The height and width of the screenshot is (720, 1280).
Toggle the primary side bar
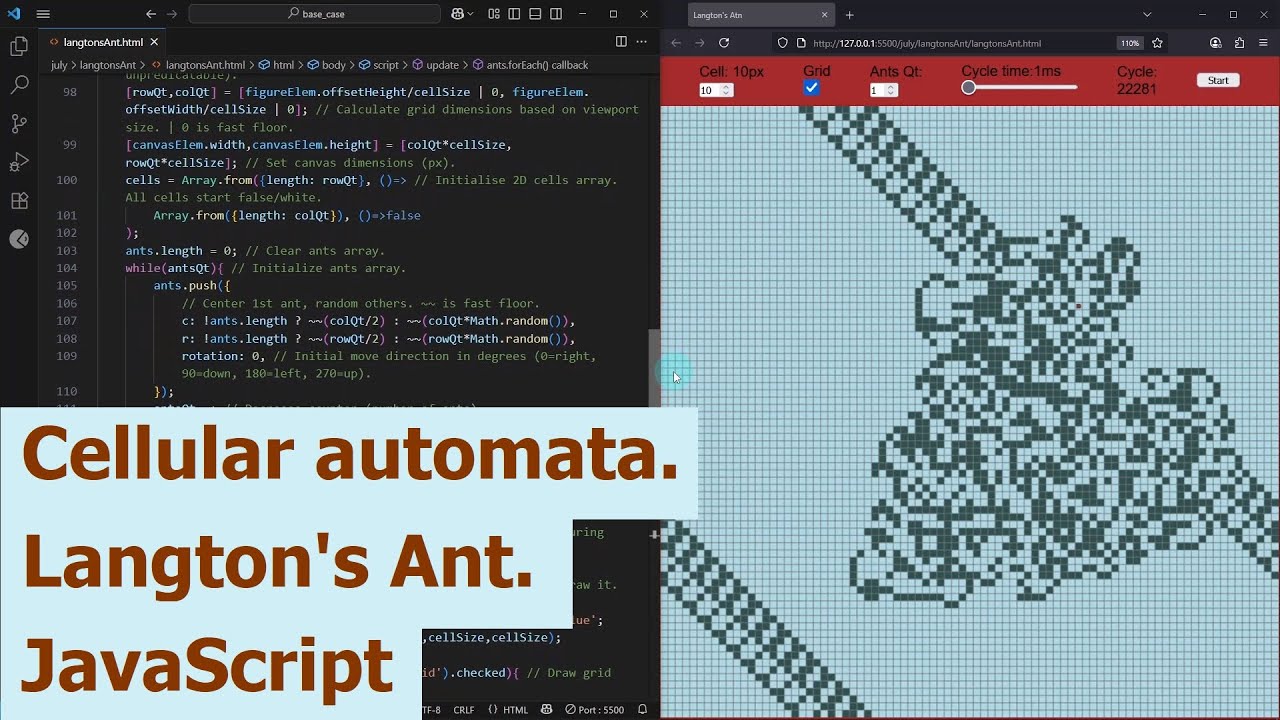pos(515,14)
